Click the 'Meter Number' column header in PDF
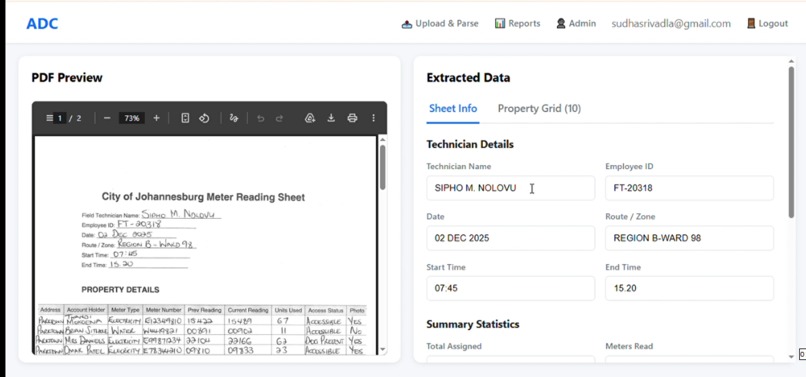Image resolution: width=806 pixels, height=377 pixels. pyautogui.click(x=163, y=310)
